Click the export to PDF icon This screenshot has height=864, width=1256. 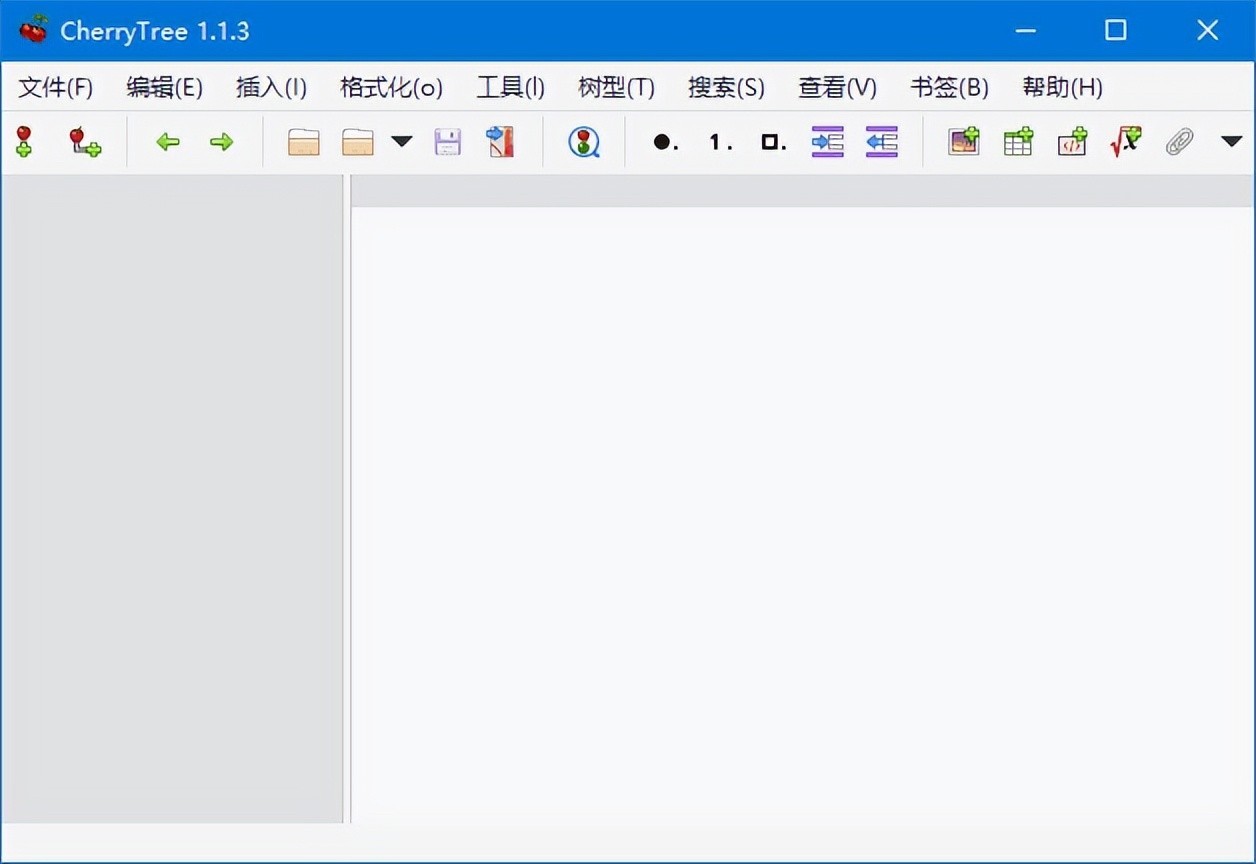coord(500,142)
